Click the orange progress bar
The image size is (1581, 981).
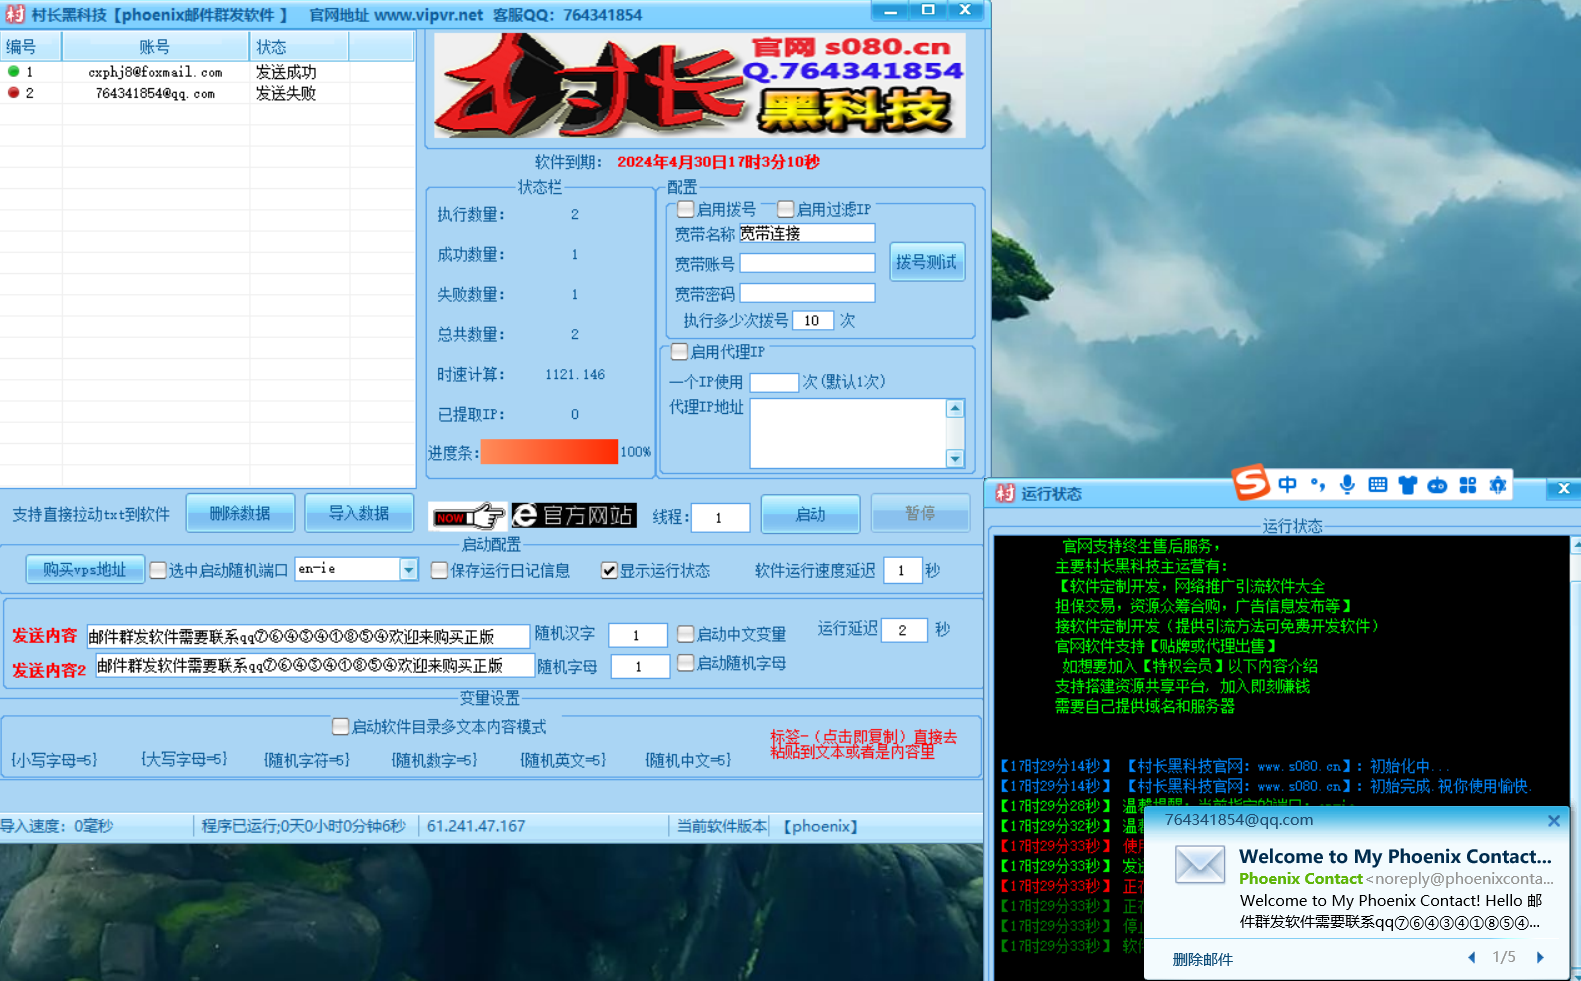click(549, 452)
